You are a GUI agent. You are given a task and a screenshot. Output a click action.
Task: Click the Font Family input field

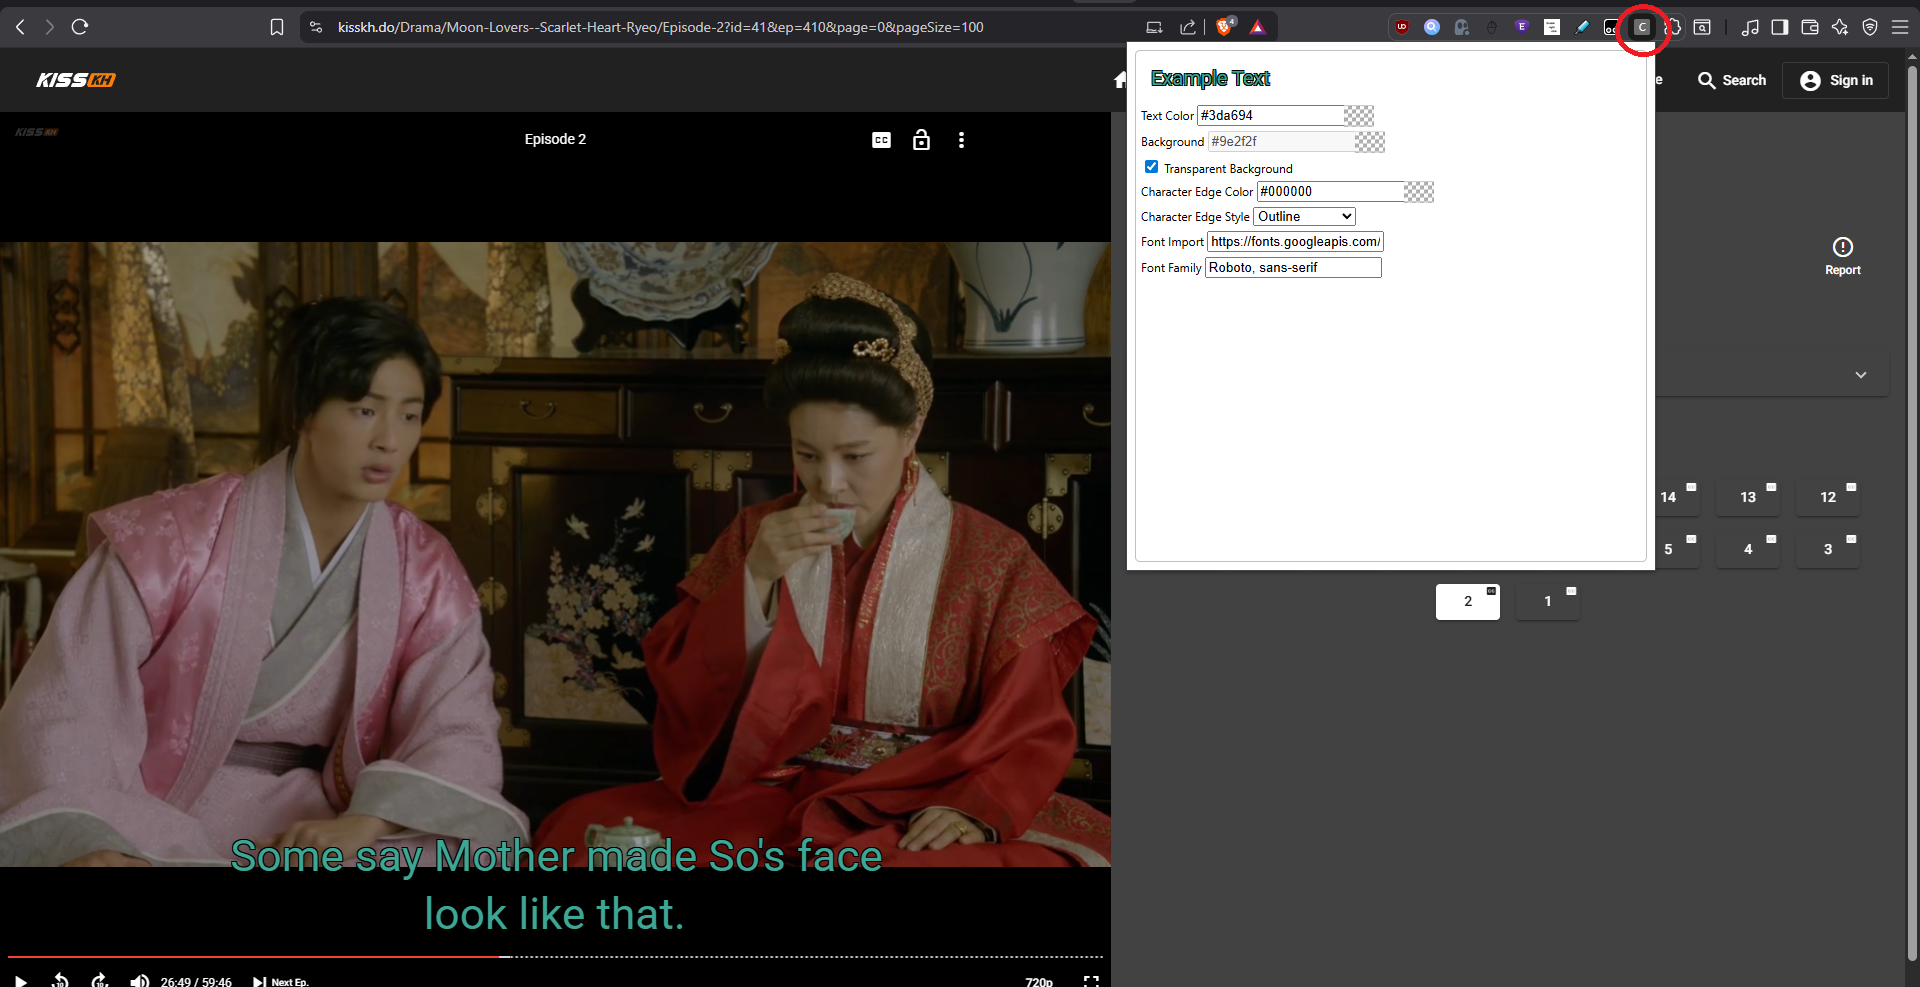(1293, 268)
